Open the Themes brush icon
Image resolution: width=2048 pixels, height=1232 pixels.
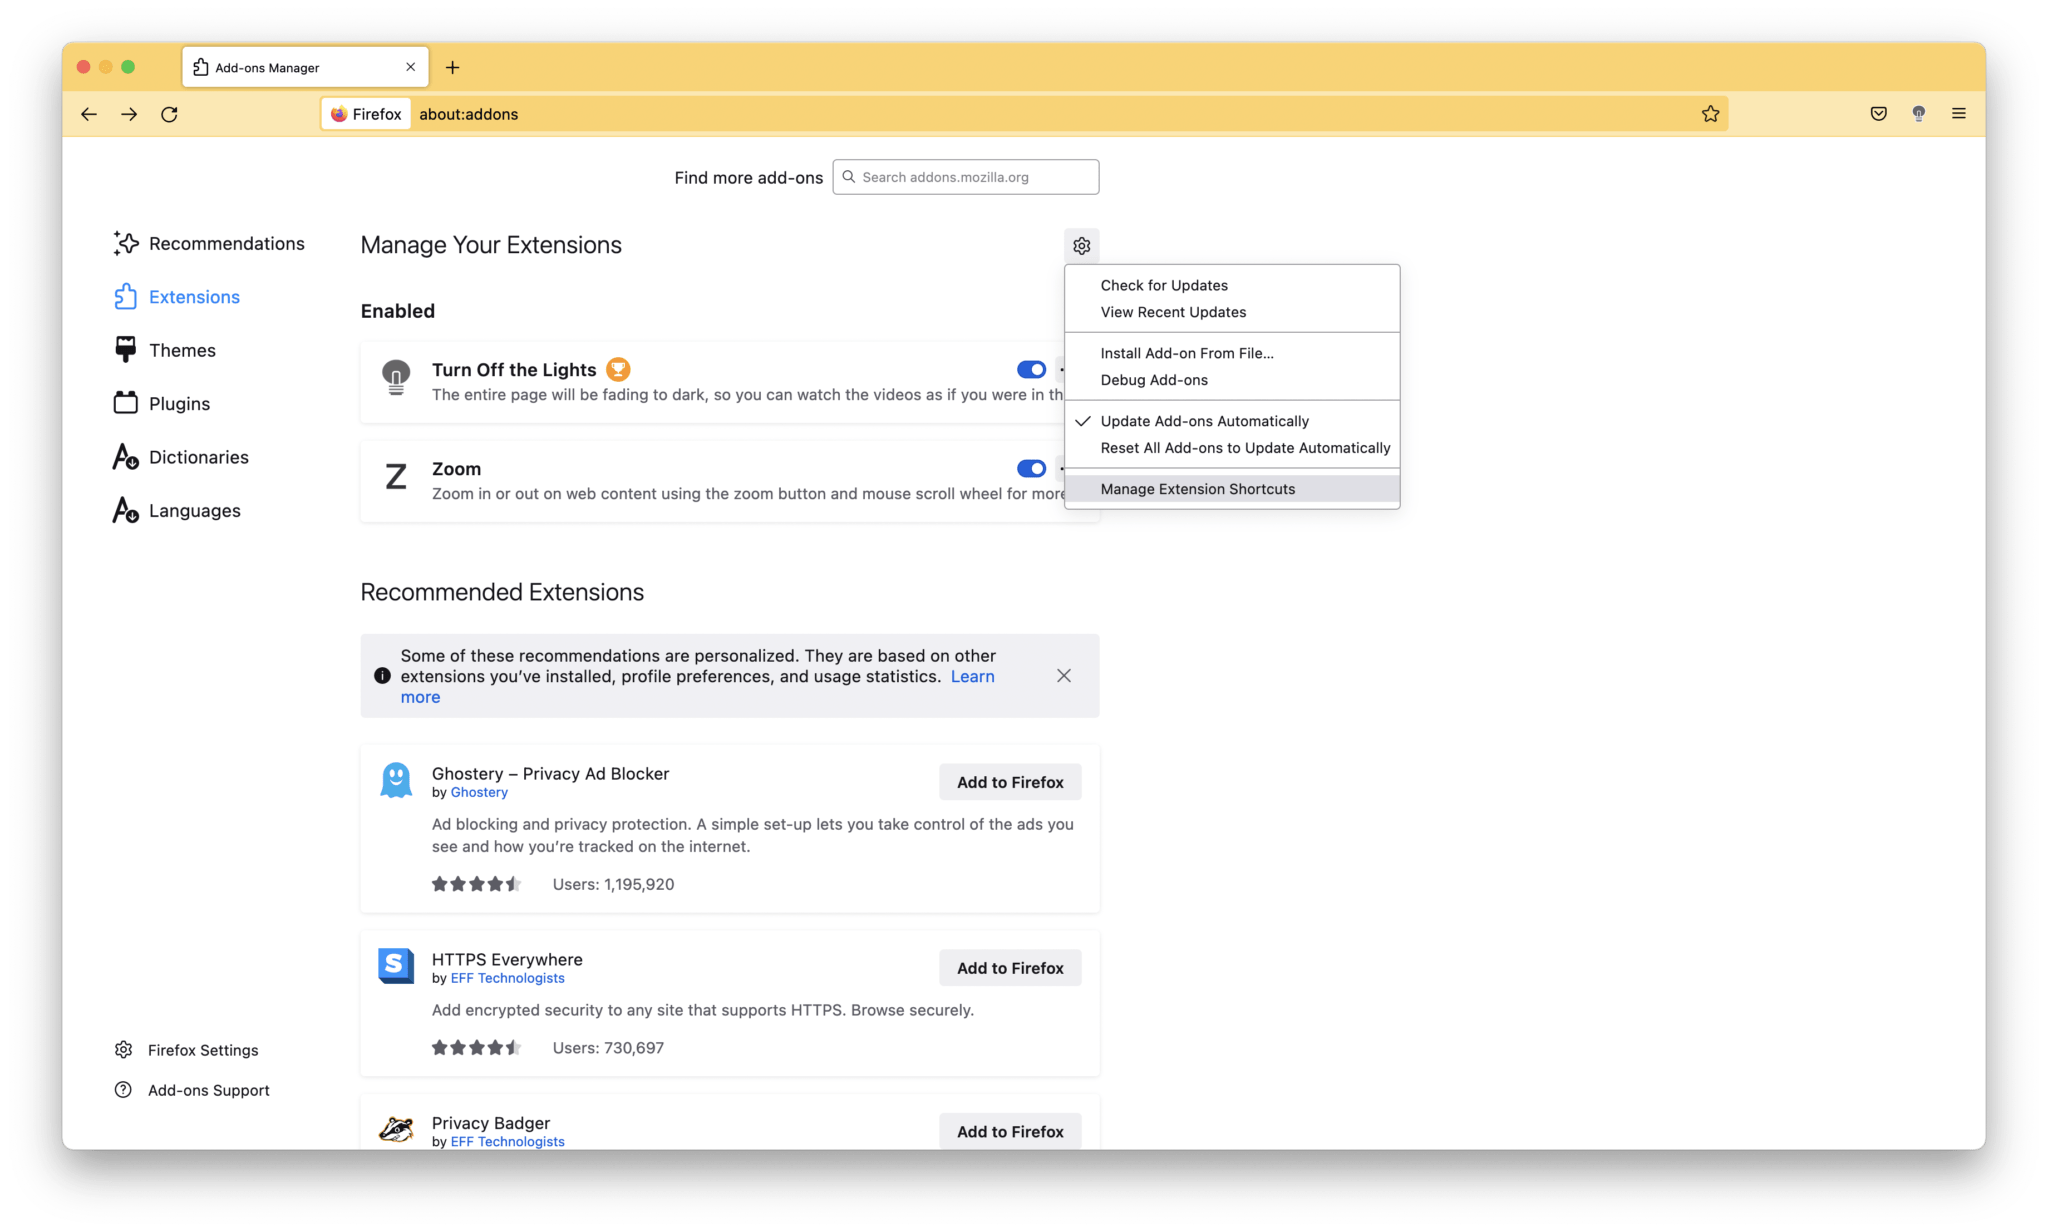pyautogui.click(x=125, y=350)
